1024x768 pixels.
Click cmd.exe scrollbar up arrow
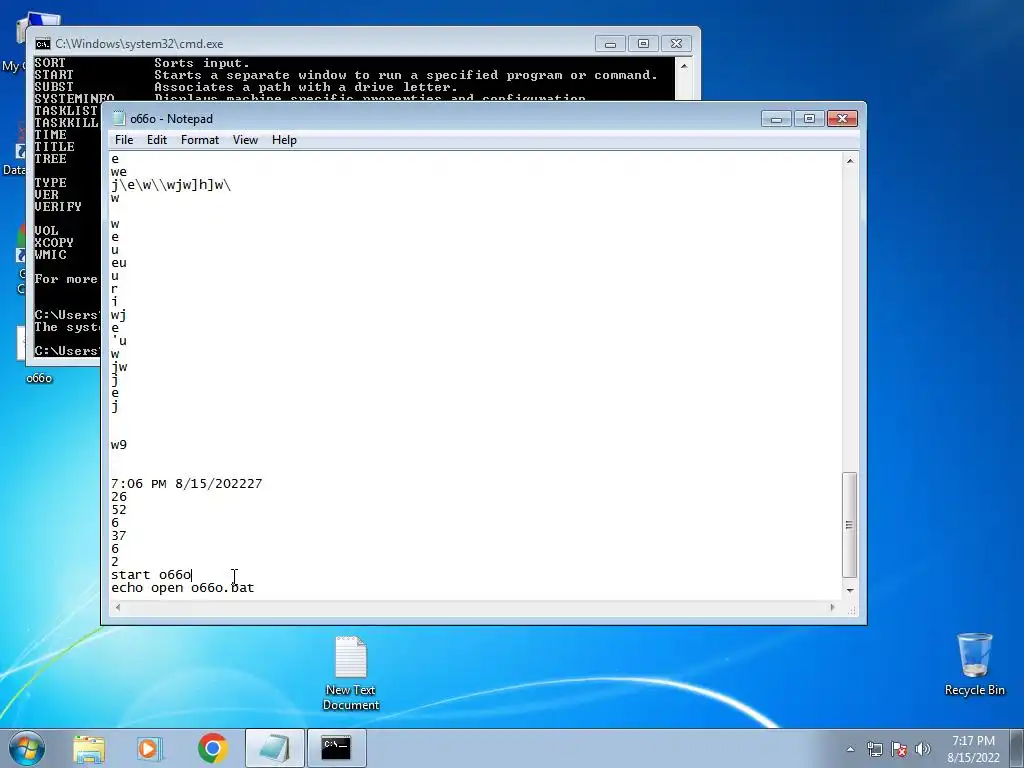point(684,66)
